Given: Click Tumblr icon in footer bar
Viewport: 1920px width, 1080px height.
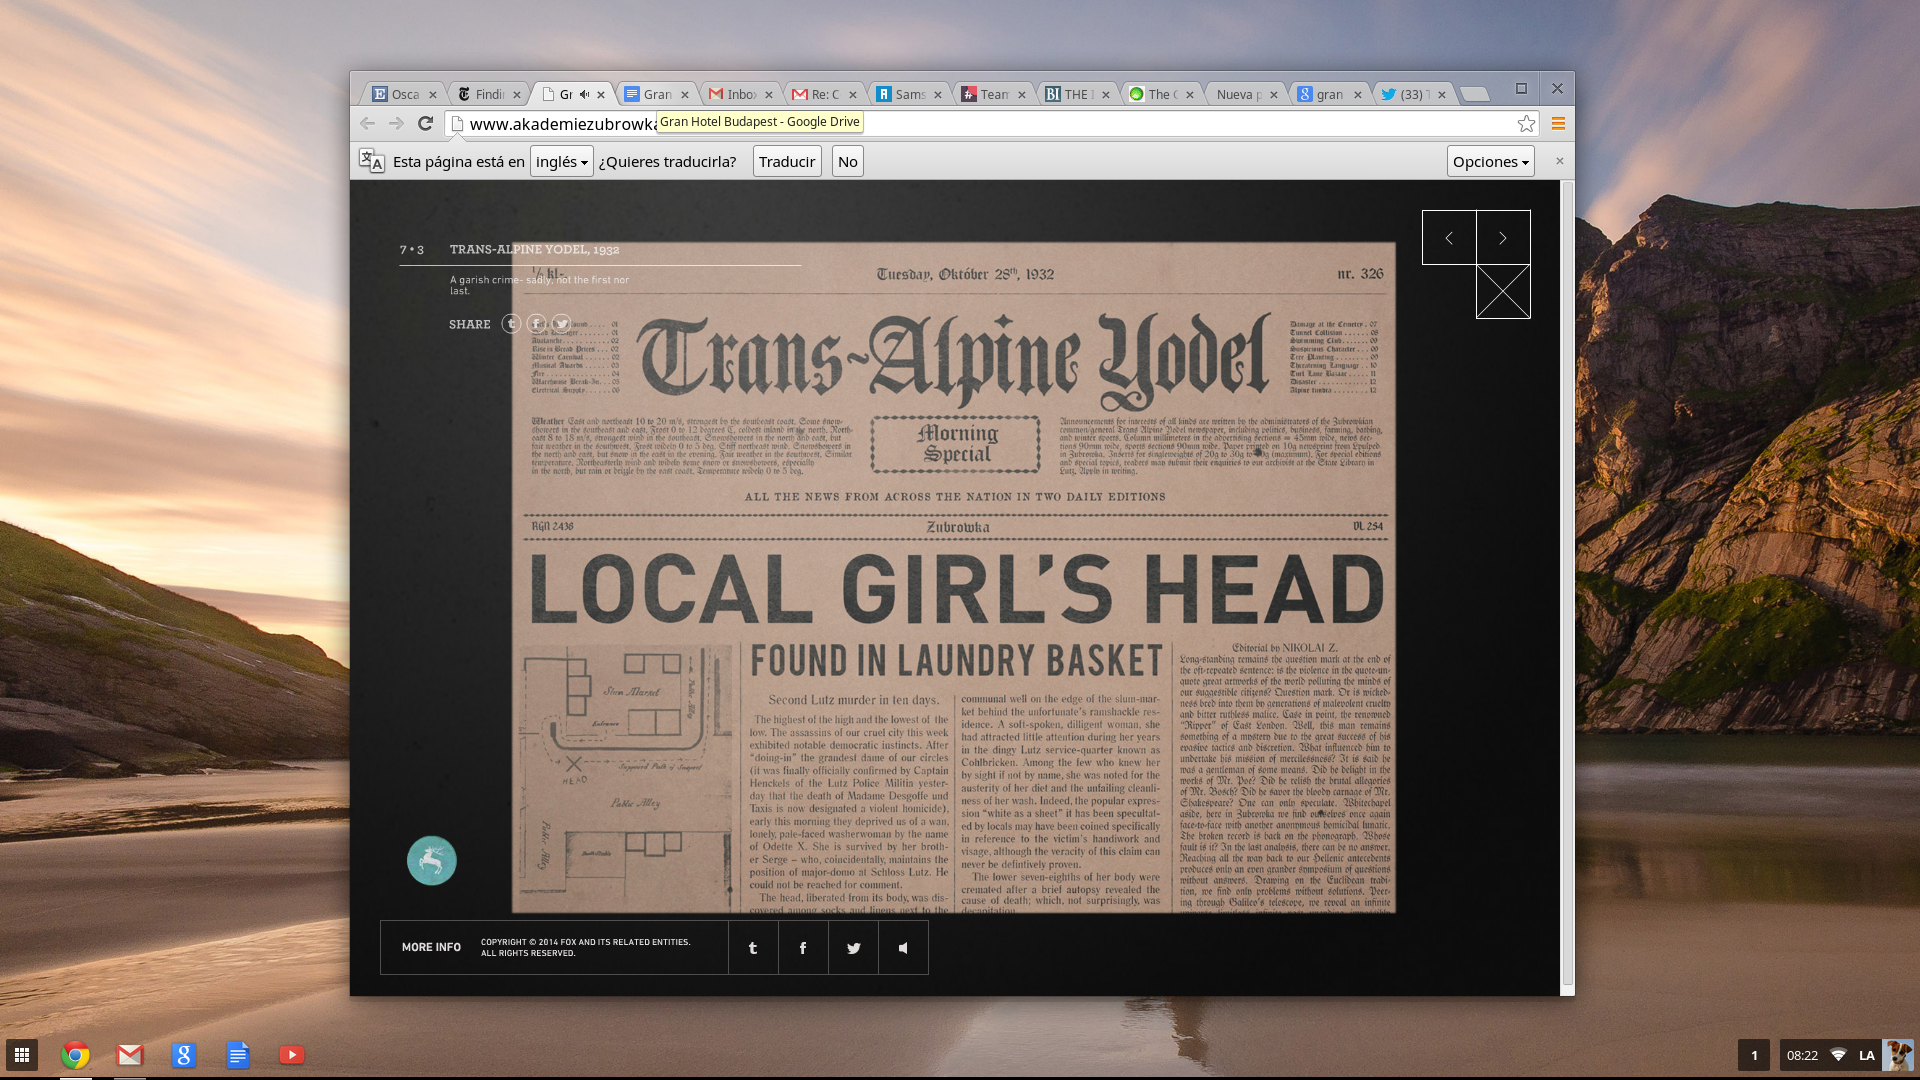Looking at the screenshot, I should pos(753,948).
